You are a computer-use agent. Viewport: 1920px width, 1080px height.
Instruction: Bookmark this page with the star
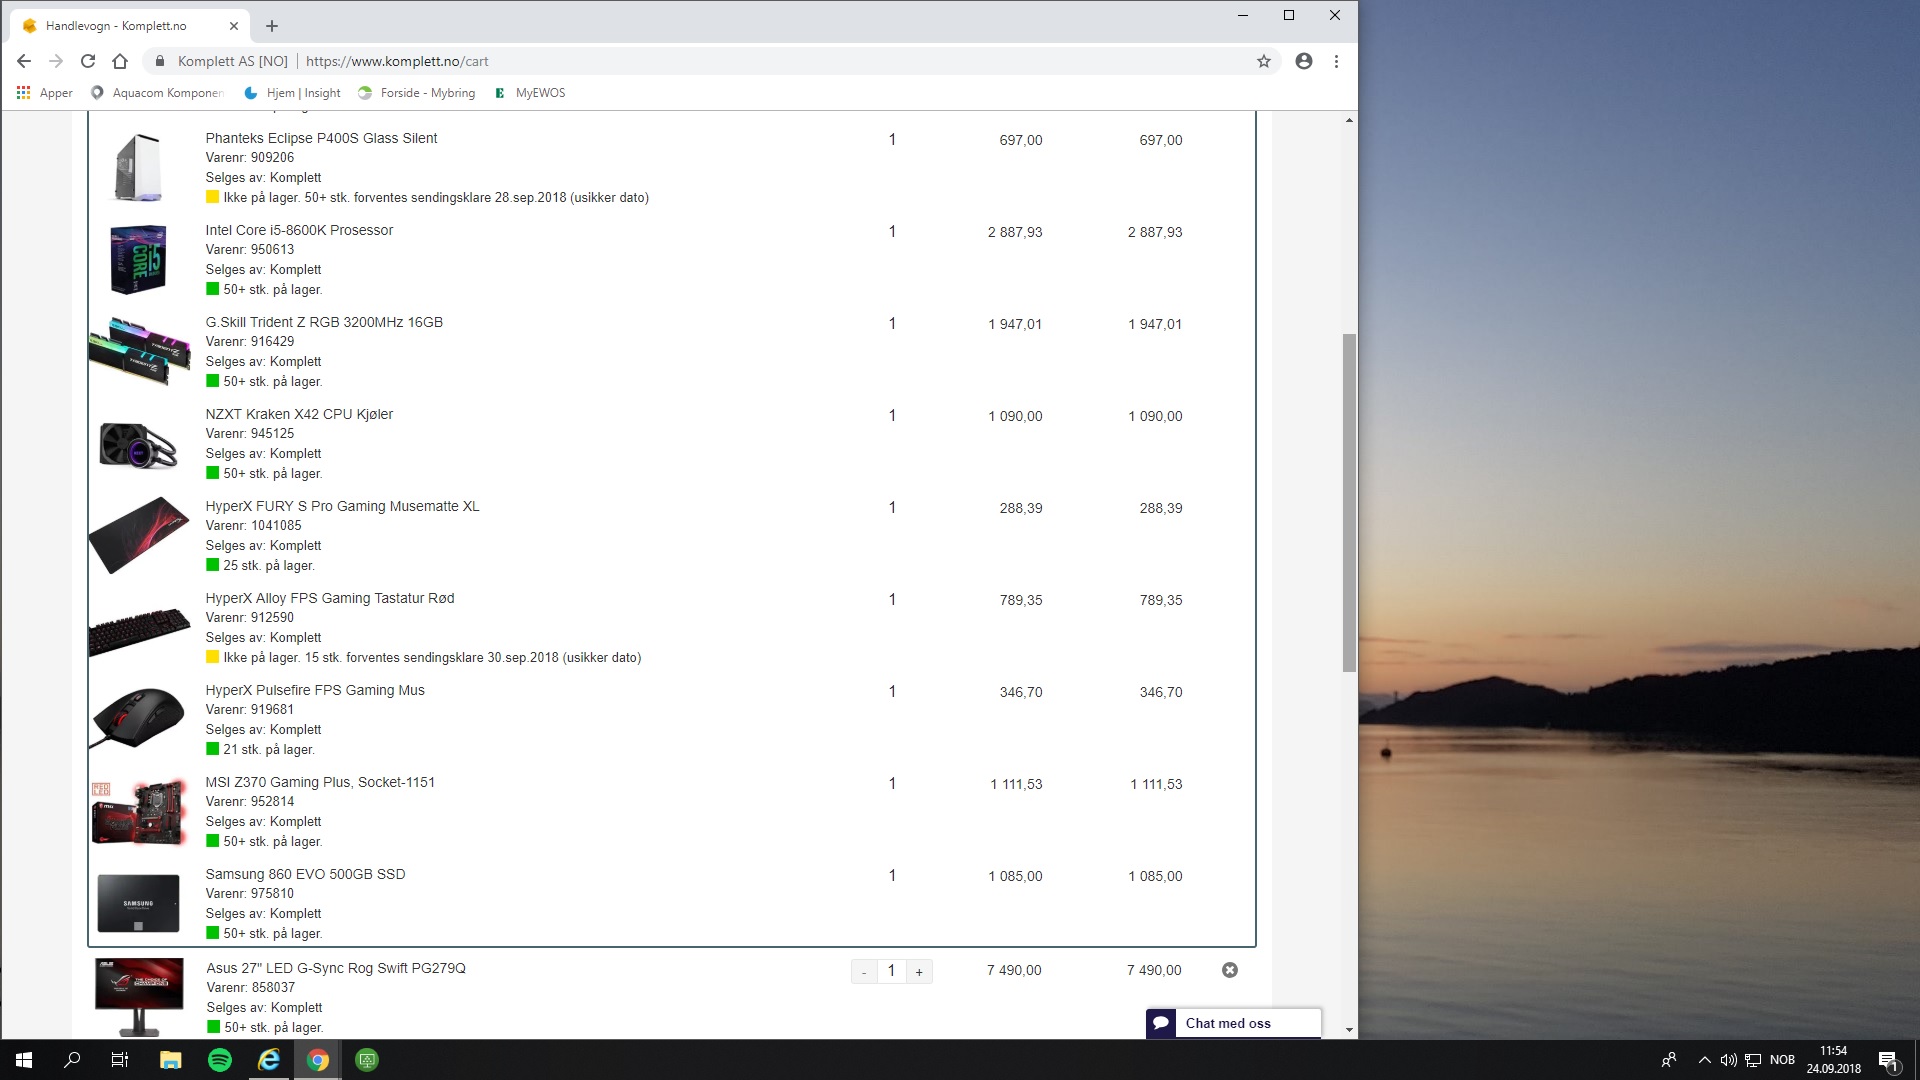(x=1264, y=61)
